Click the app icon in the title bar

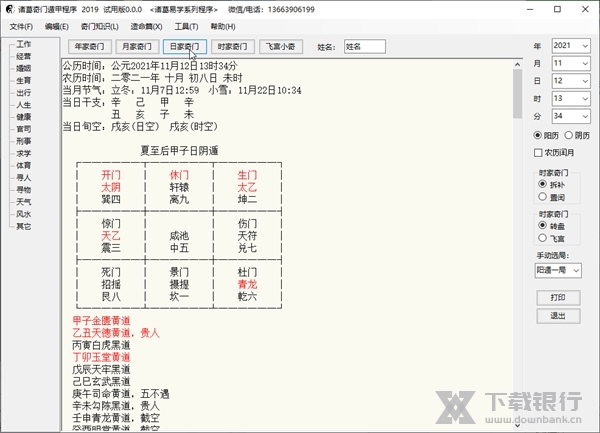10,9
